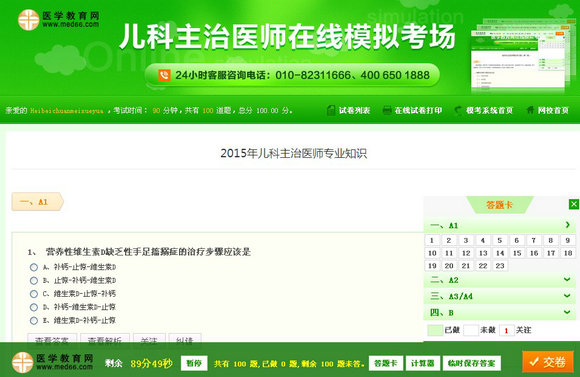The width and height of the screenshot is (580, 377).
Task: Select option B 止惊-补钙-维生素D
Action: pyautogui.click(x=34, y=280)
